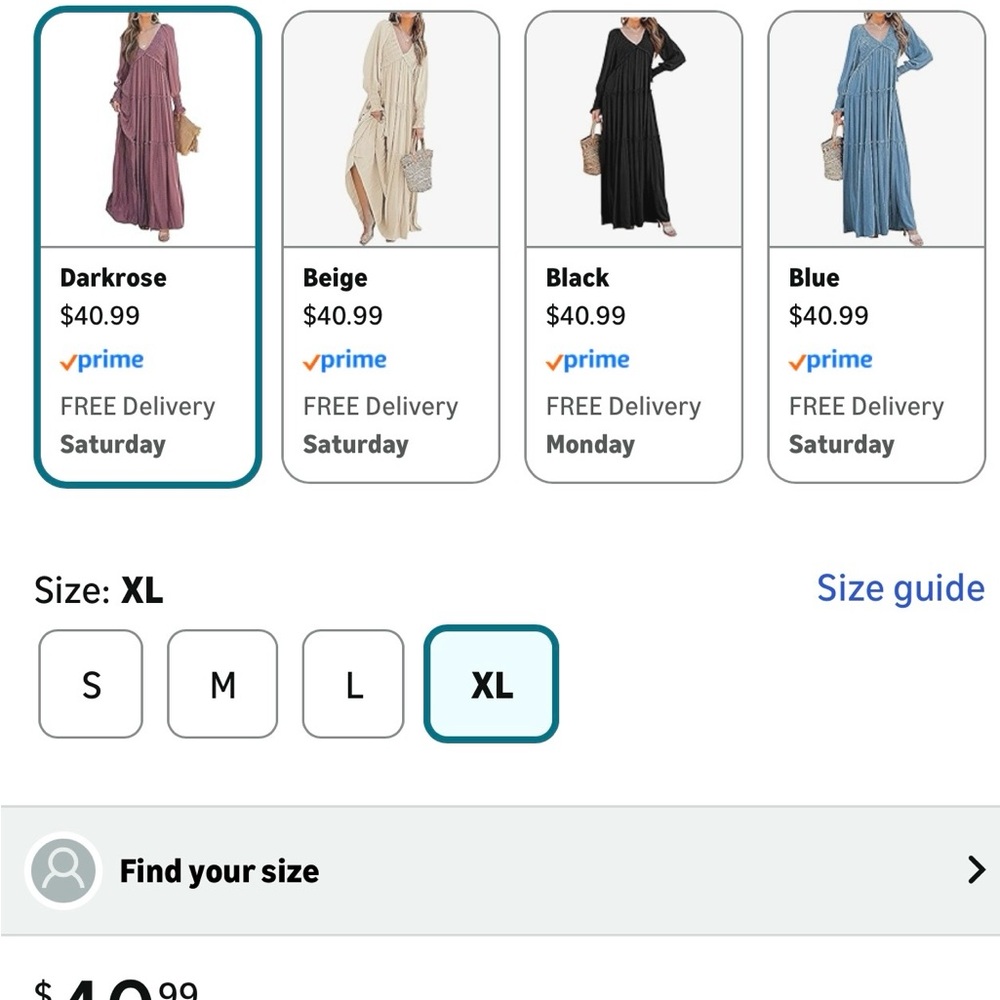Click the Blue dress thumbnail image
The image size is (1000, 1000).
(876, 129)
